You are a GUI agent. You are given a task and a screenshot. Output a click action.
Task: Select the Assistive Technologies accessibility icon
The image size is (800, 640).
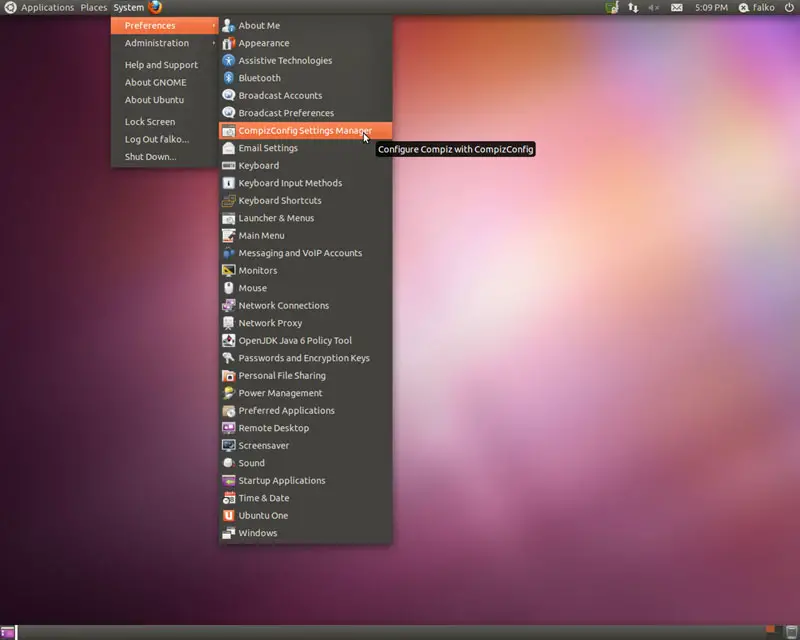tap(229, 60)
